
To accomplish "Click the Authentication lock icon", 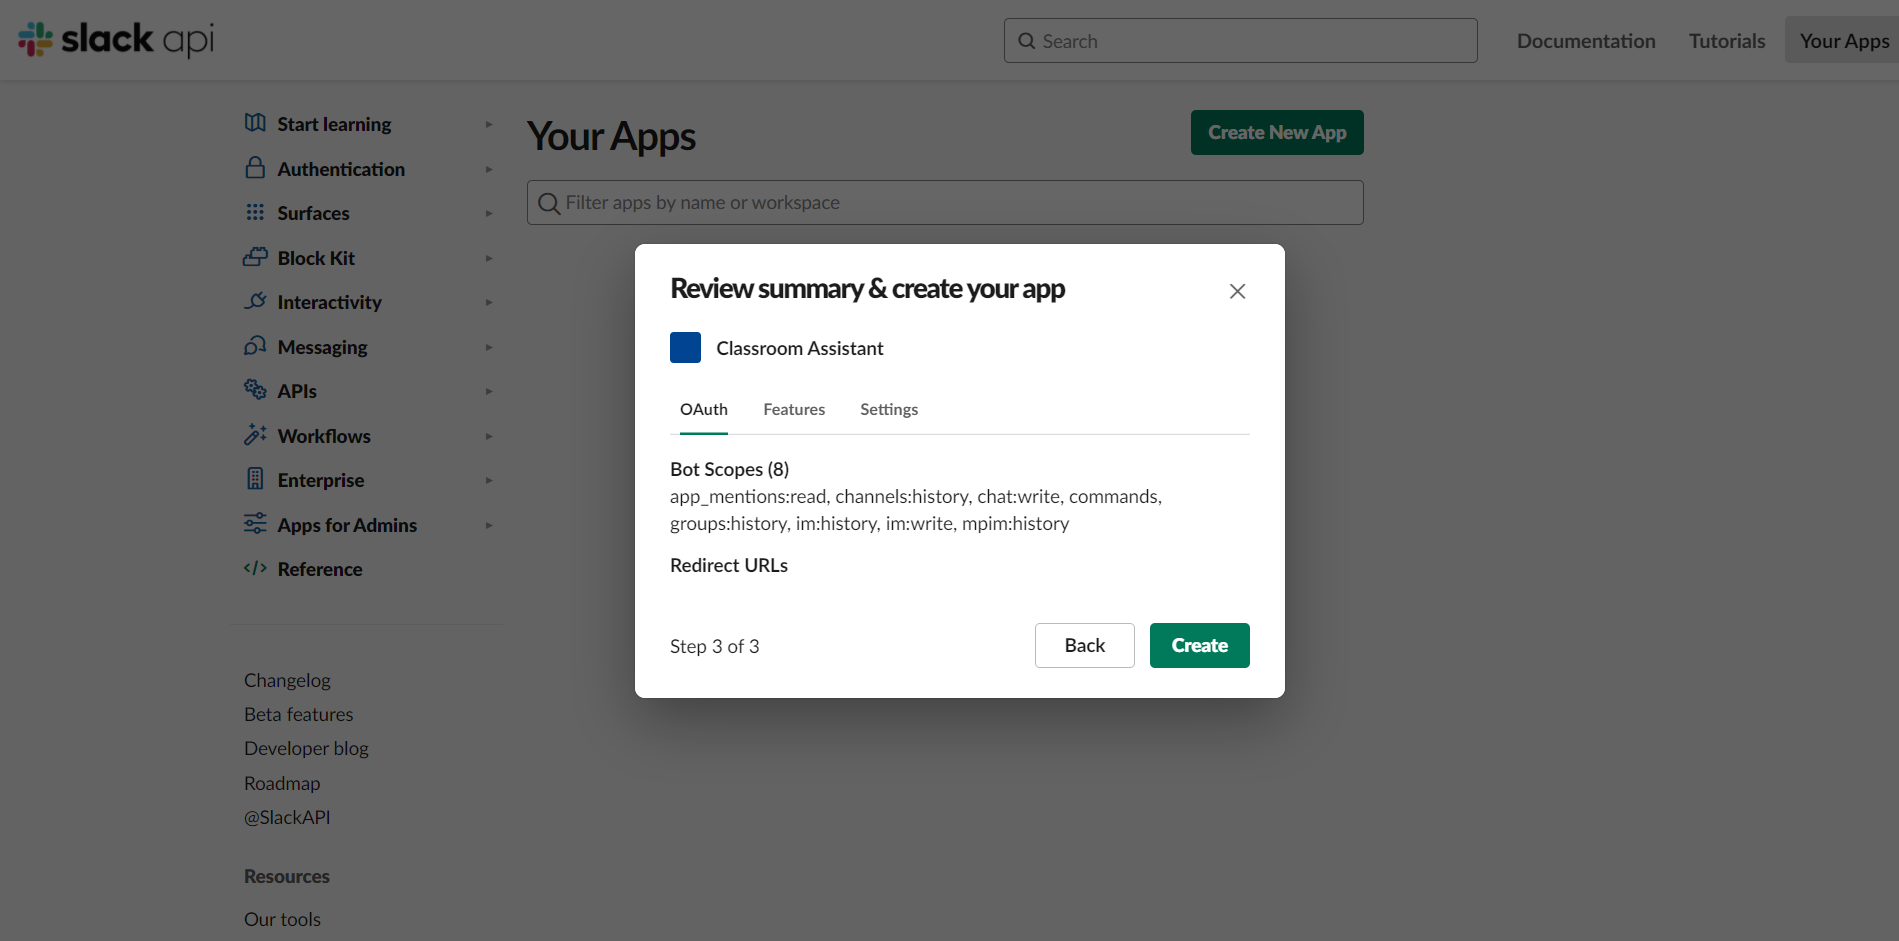I will click(255, 168).
